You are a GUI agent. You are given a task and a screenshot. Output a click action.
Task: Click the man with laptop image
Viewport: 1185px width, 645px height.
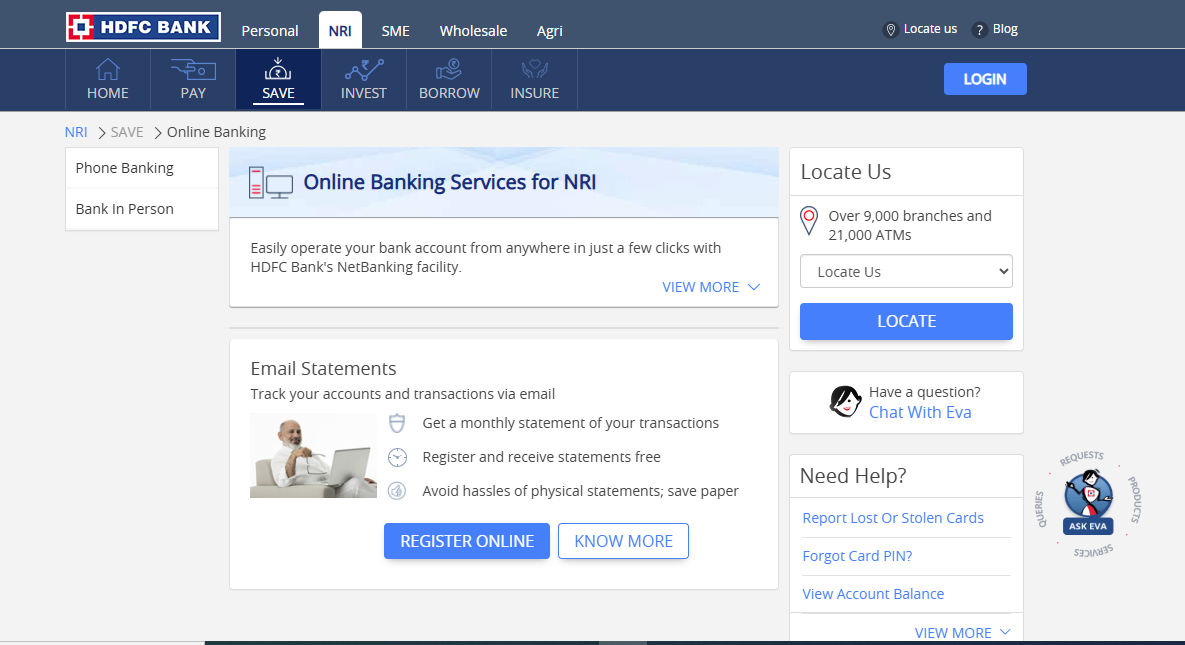click(x=313, y=455)
